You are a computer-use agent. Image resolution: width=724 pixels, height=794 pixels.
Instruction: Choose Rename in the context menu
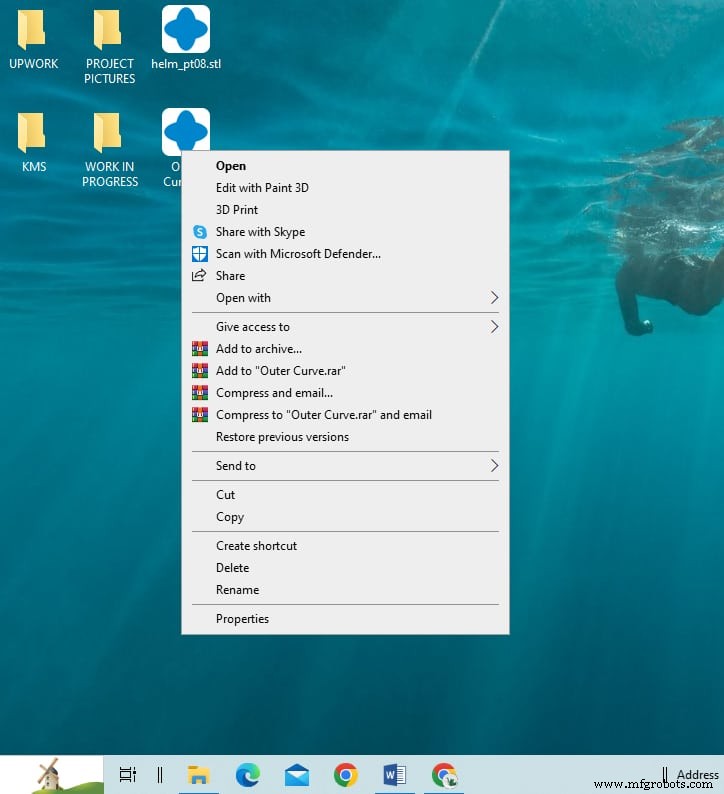point(345,590)
